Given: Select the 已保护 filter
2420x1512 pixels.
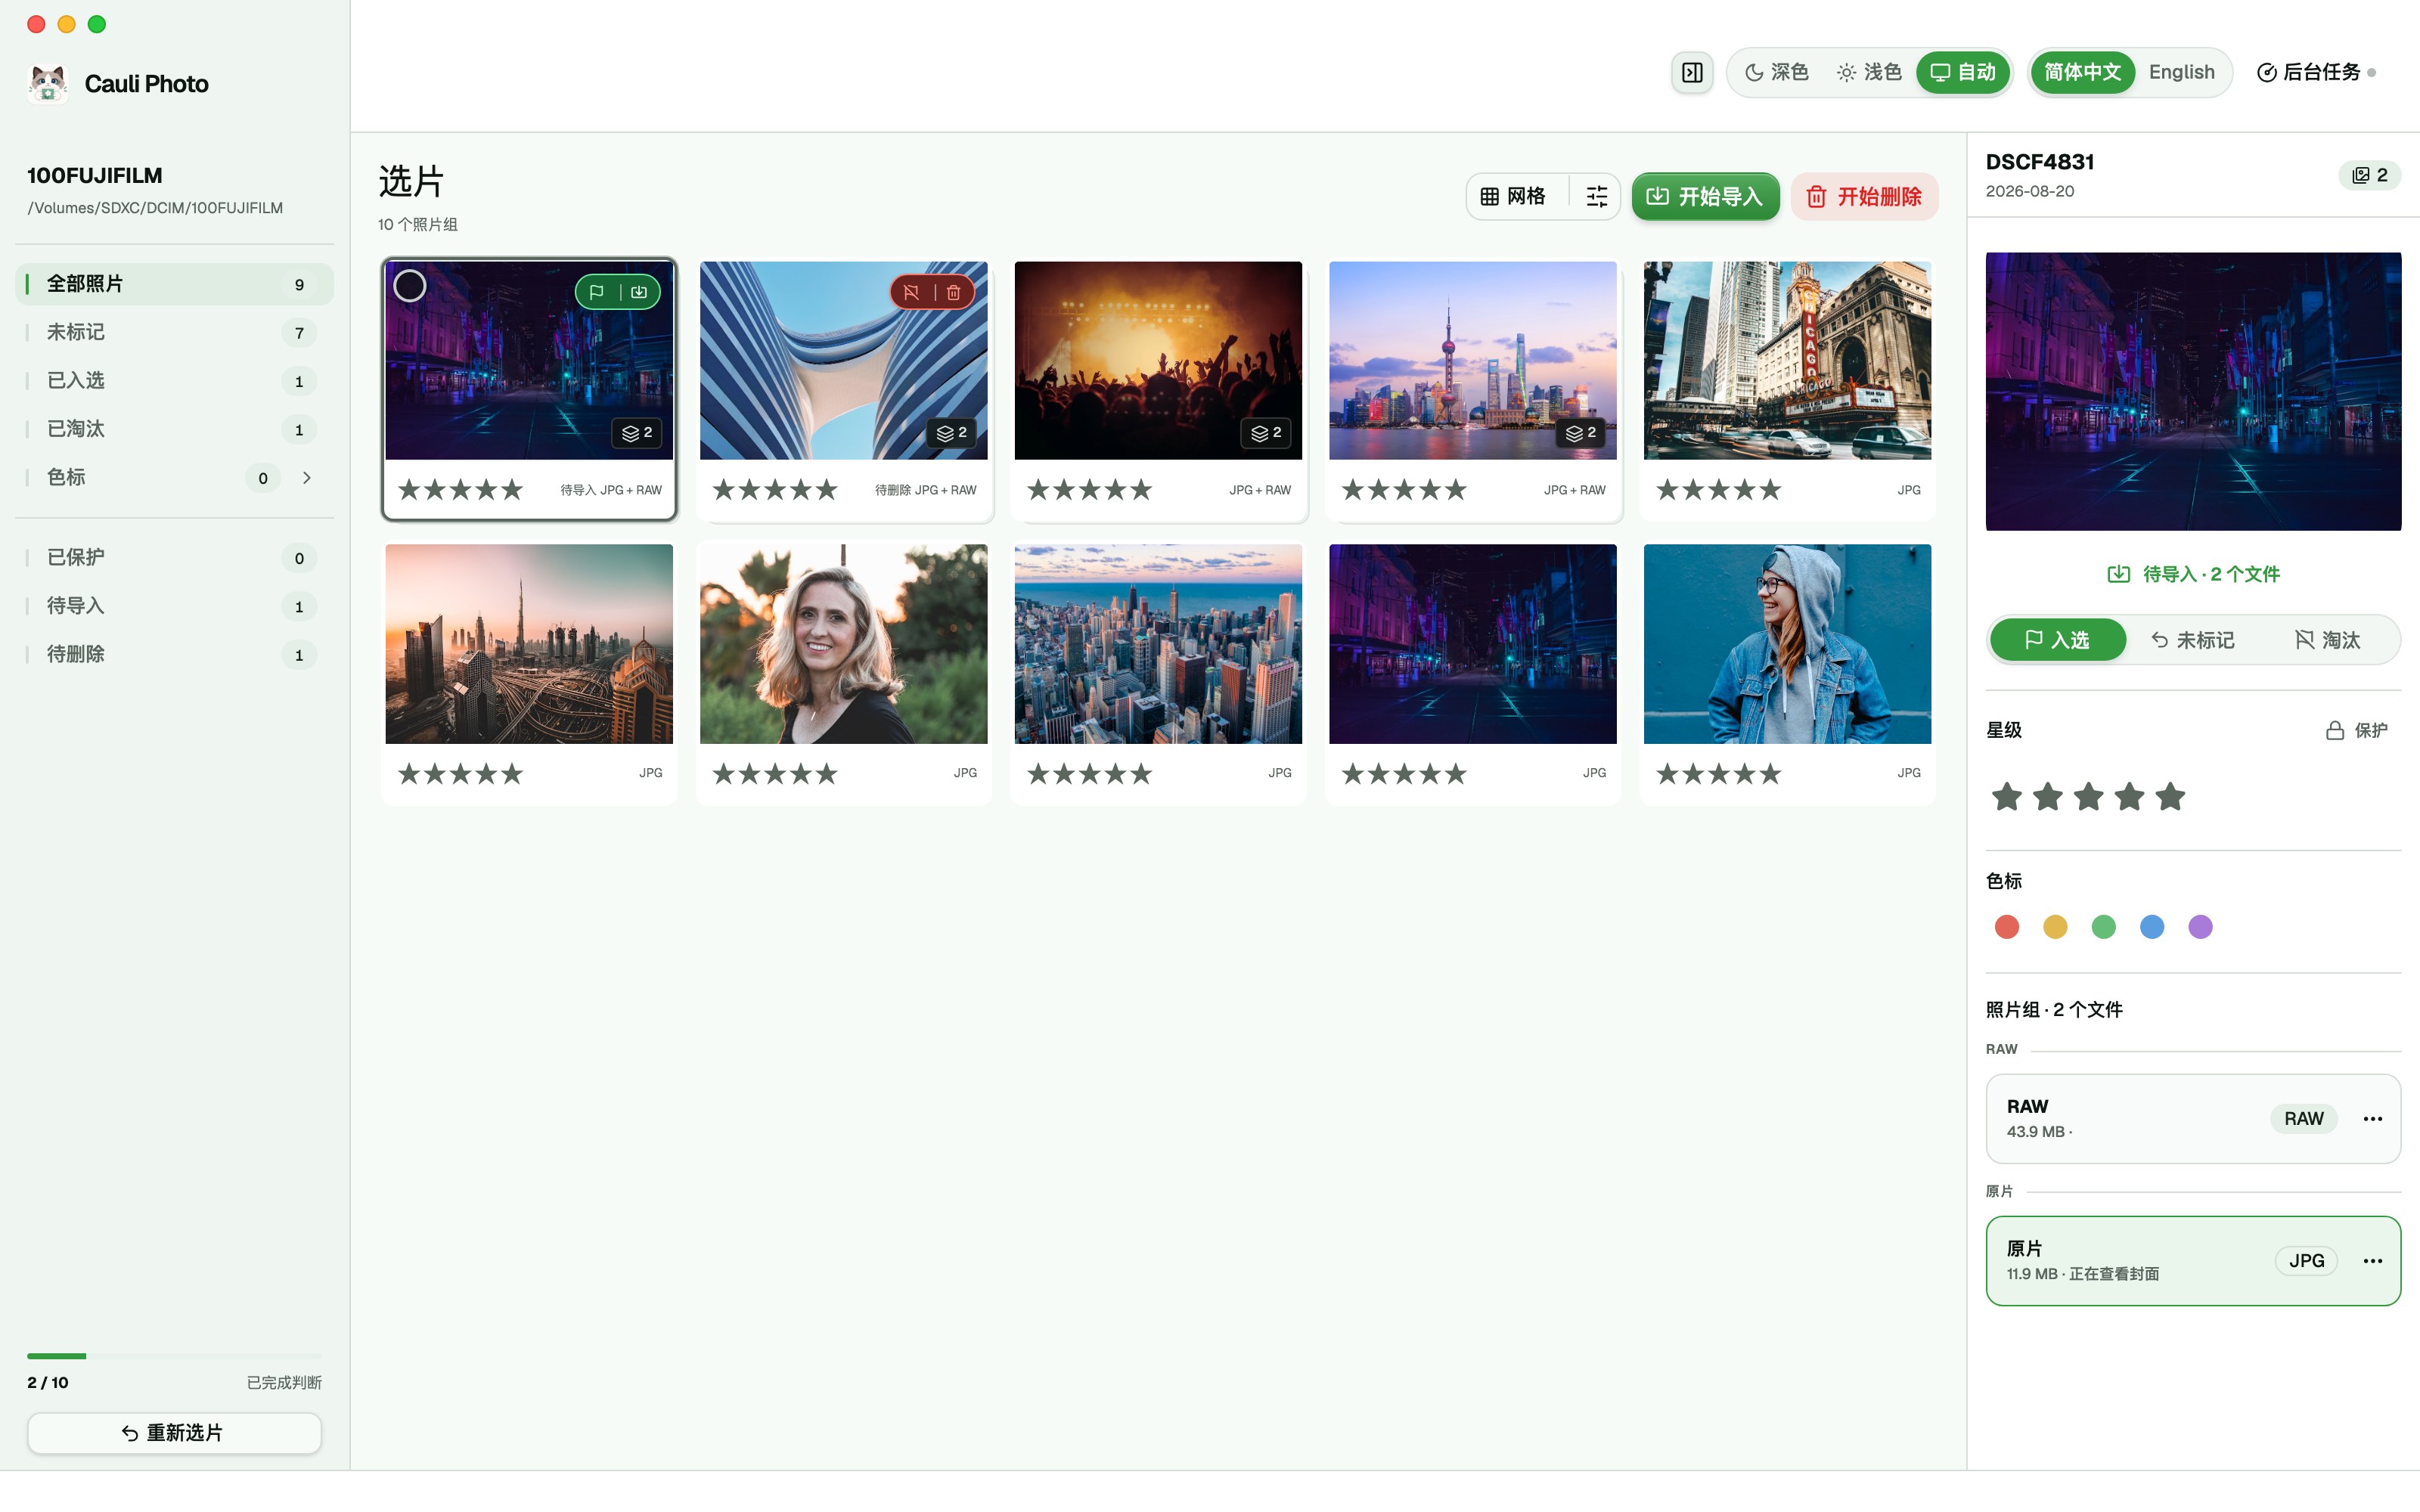Looking at the screenshot, I should (174, 558).
